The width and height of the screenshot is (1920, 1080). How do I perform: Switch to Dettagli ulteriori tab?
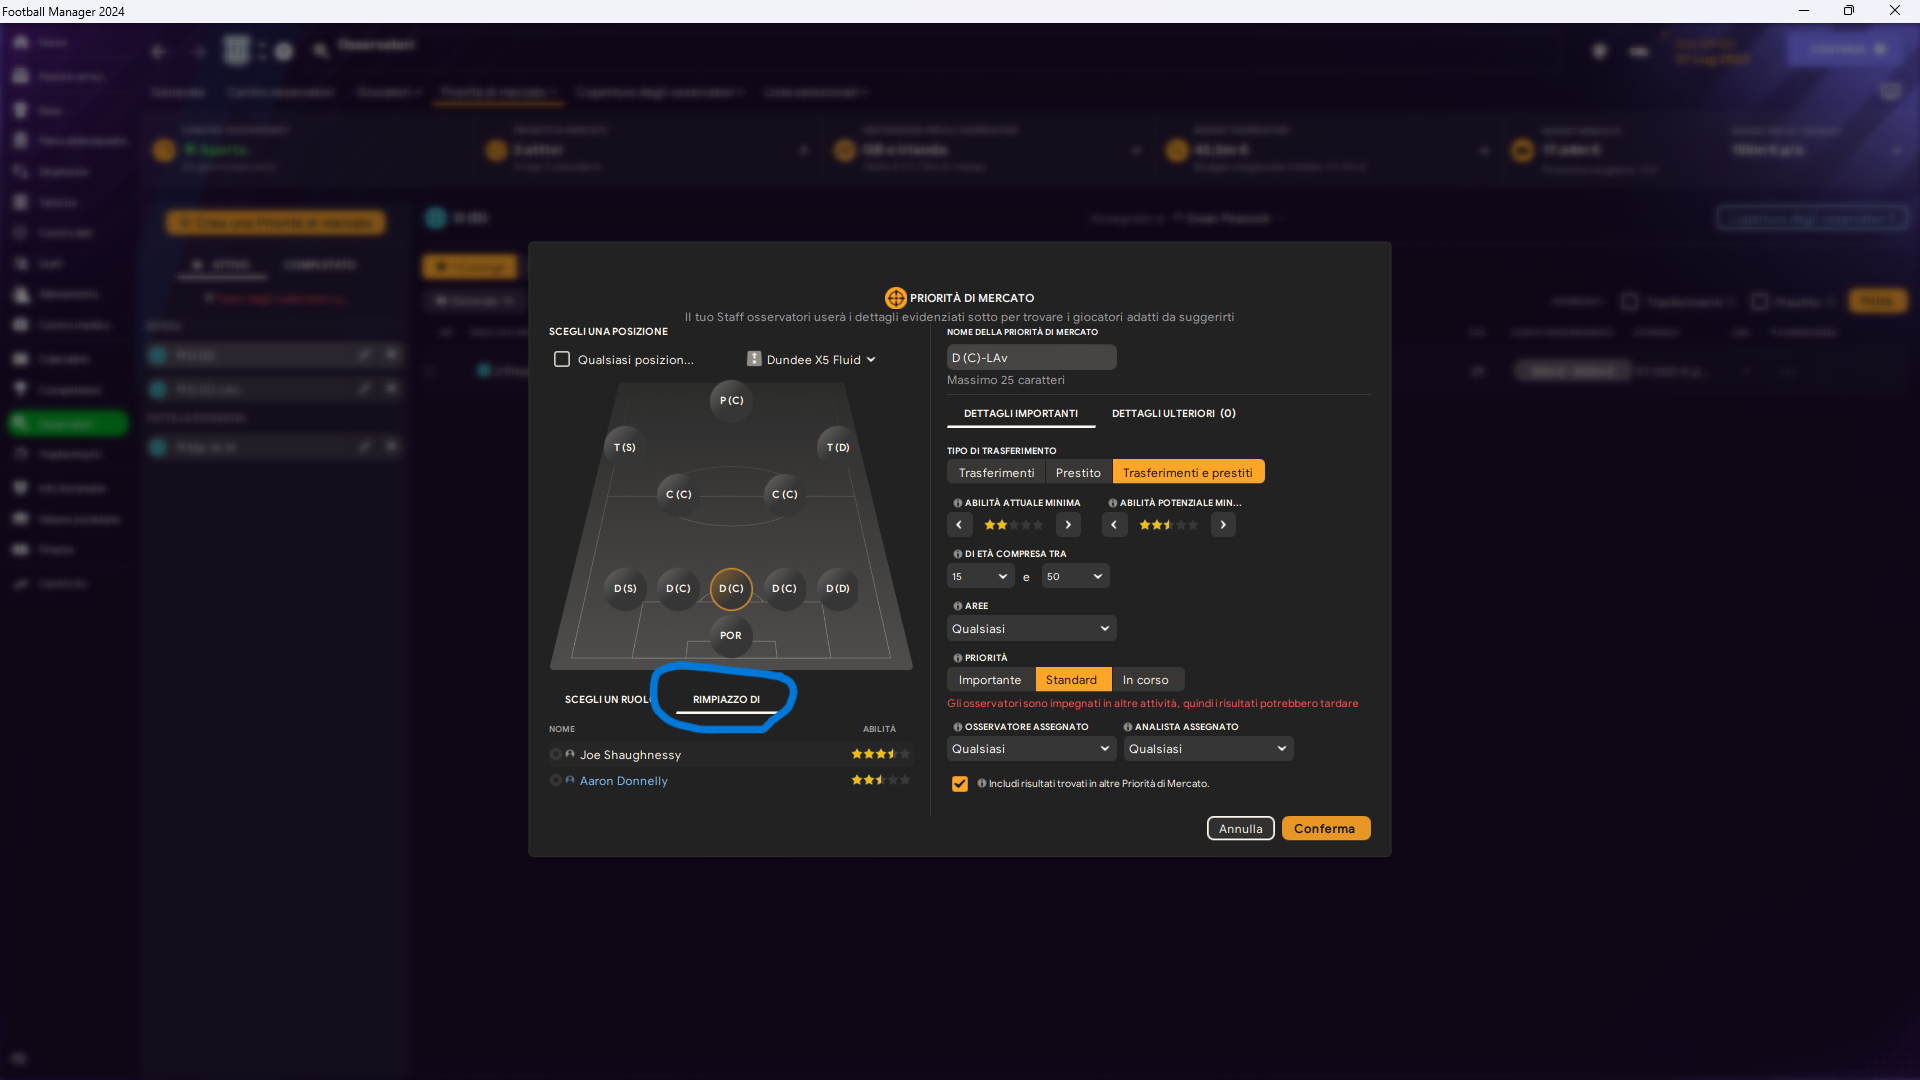click(1173, 413)
